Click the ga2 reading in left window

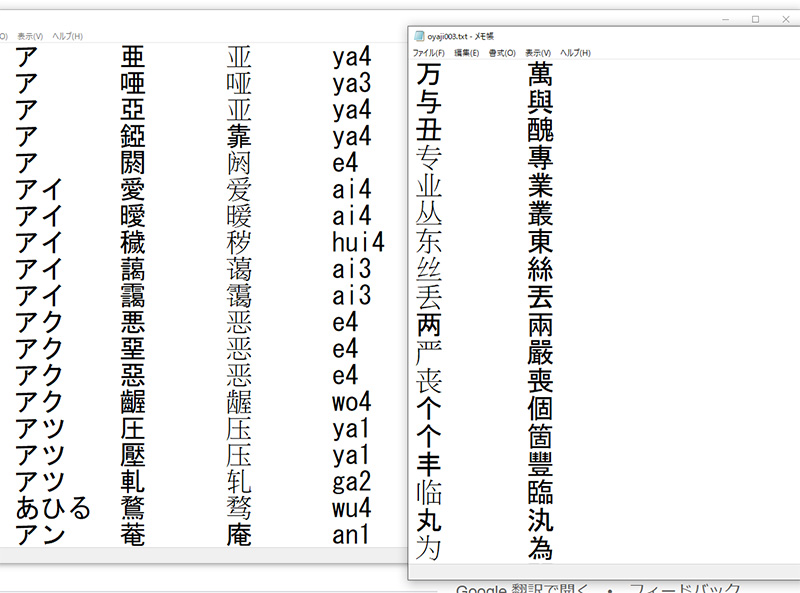coord(352,481)
